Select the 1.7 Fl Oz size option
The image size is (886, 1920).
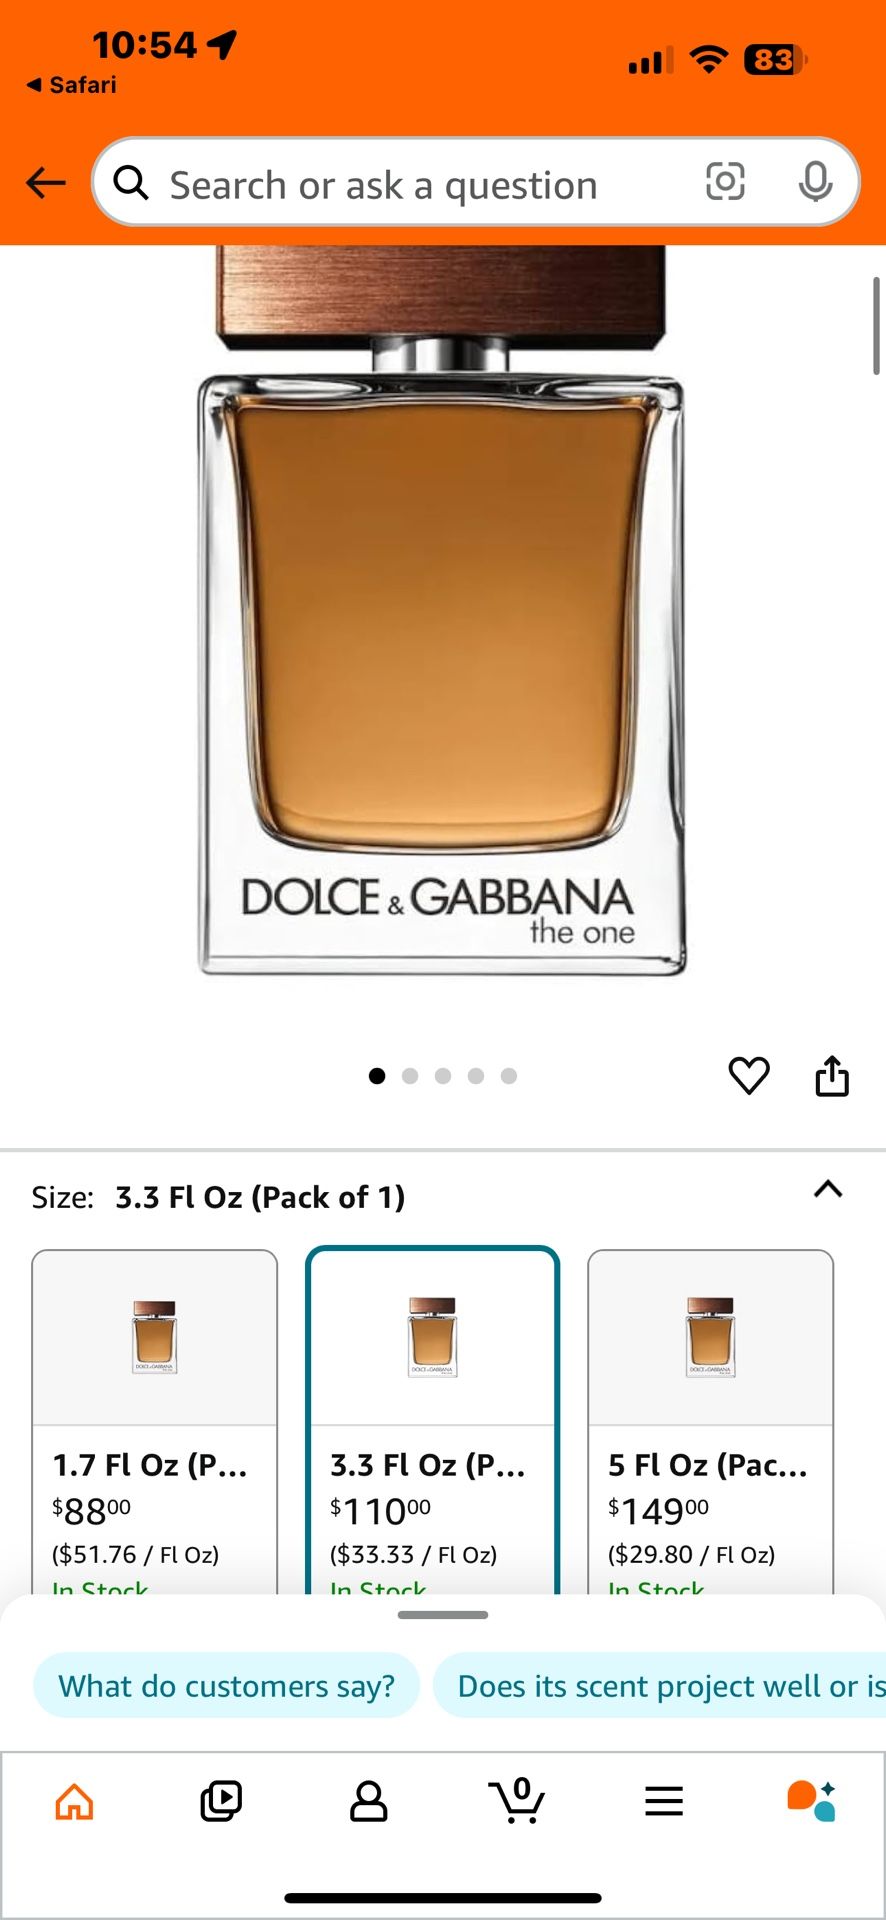pos(155,1420)
